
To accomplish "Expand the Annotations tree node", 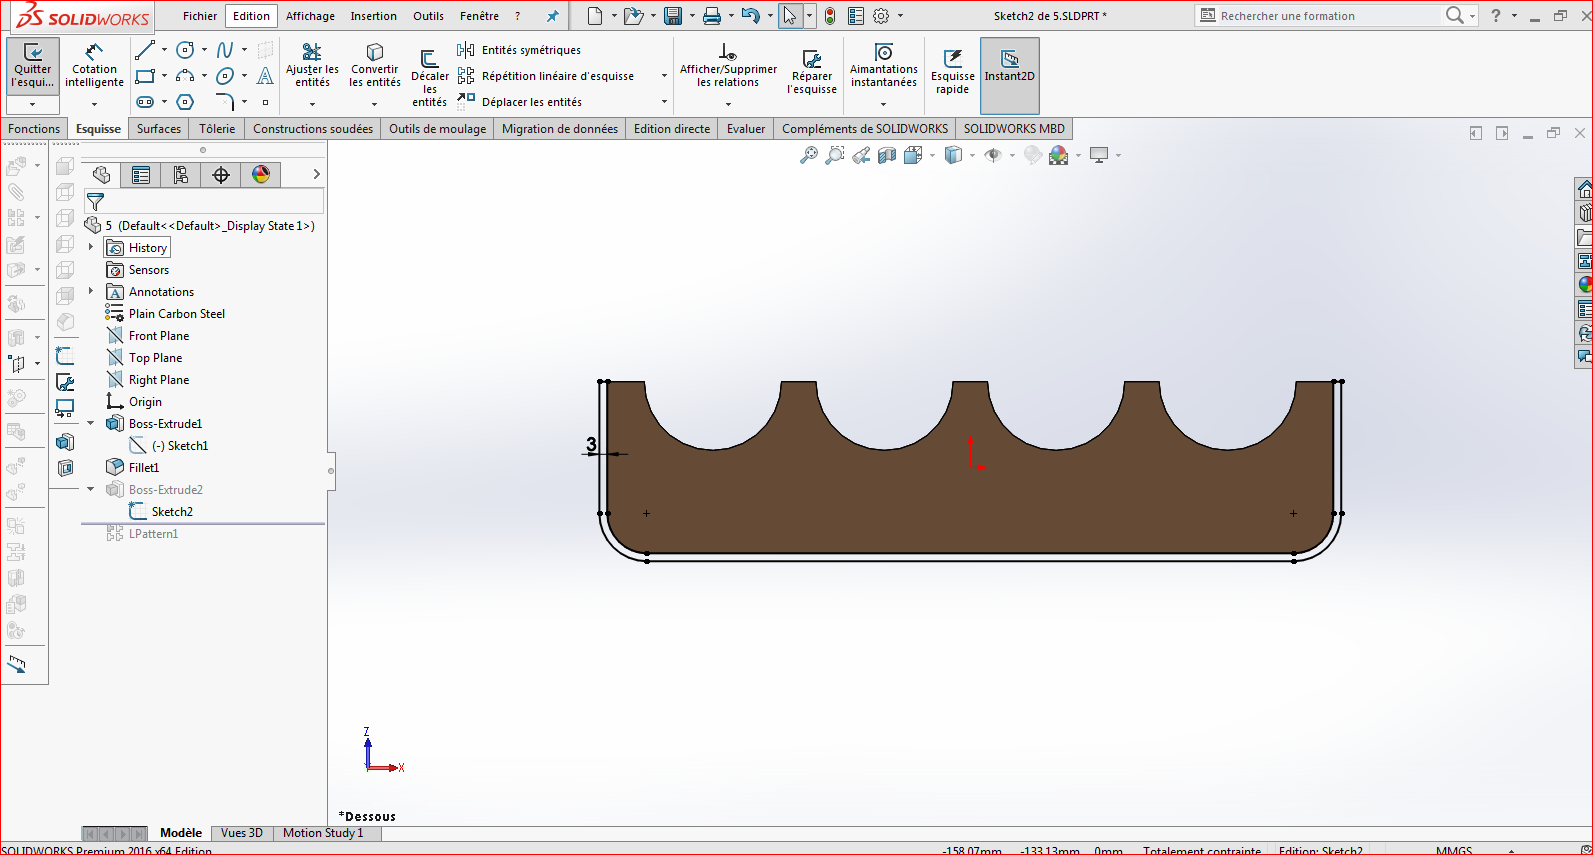I will pos(91,291).
